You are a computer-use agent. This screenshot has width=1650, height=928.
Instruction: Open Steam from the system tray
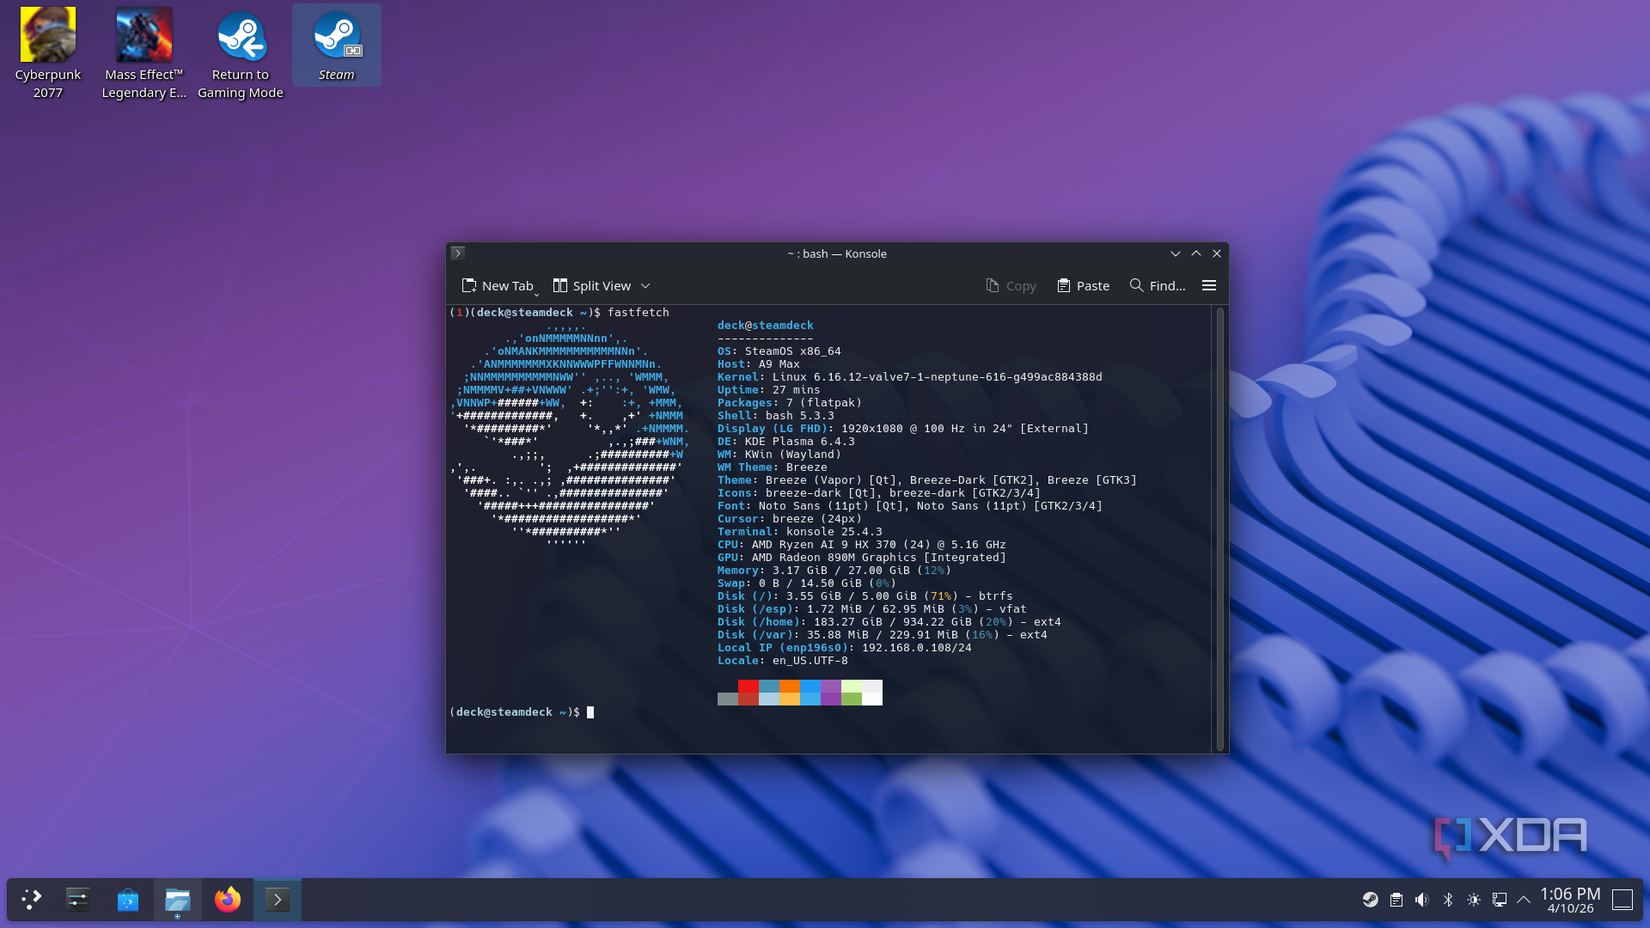click(1370, 899)
